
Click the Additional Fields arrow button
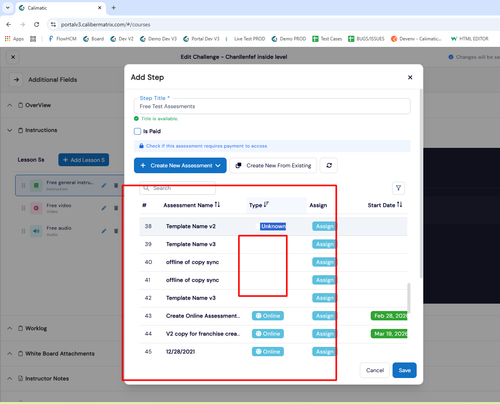pos(16,80)
